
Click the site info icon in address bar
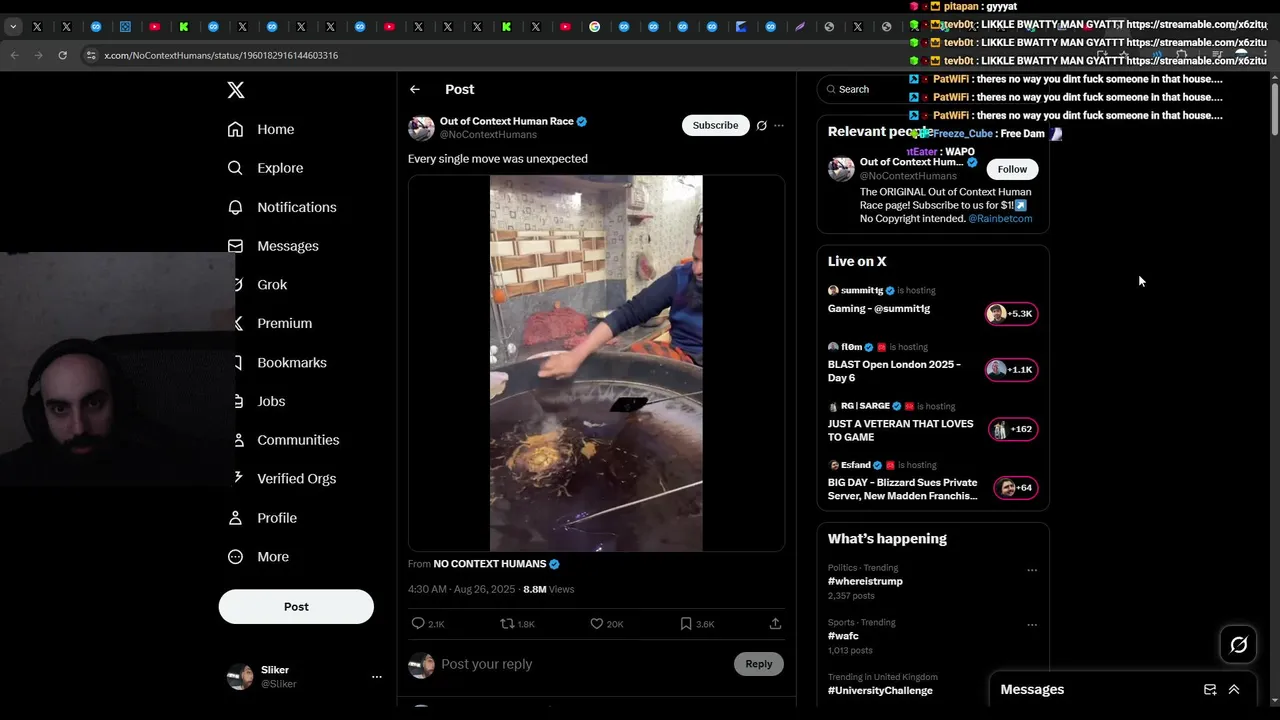point(91,55)
